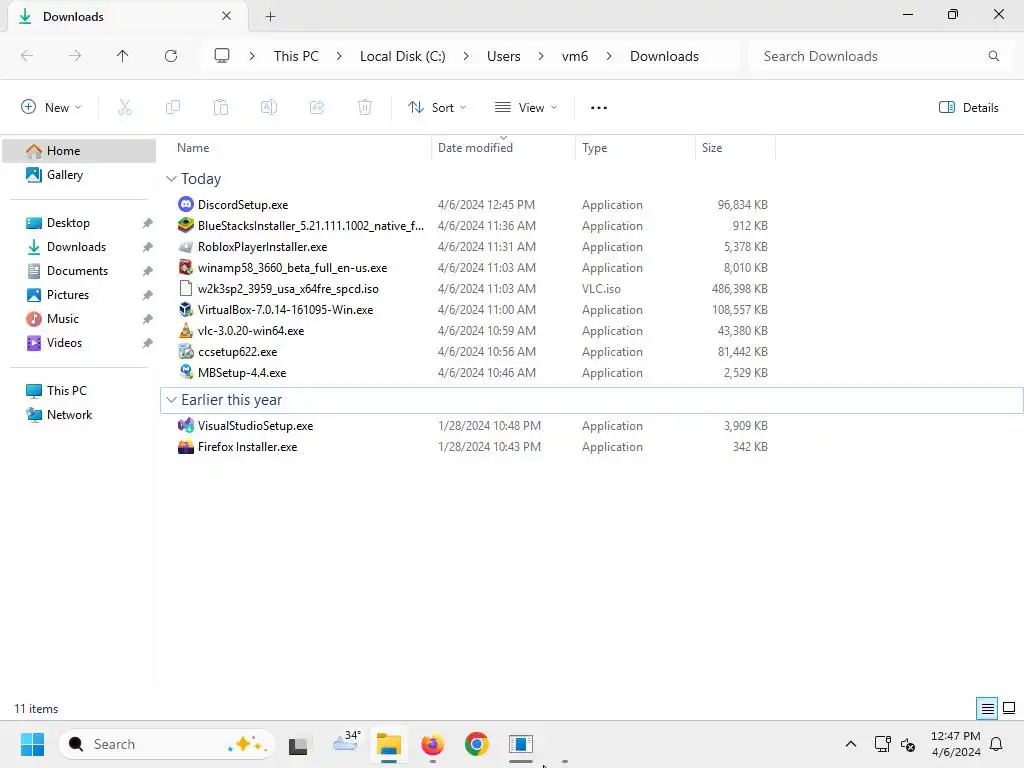This screenshot has height=768, width=1024.
Task: Expand chevron after This PC in breadcrumb
Action: pyautogui.click(x=339, y=56)
